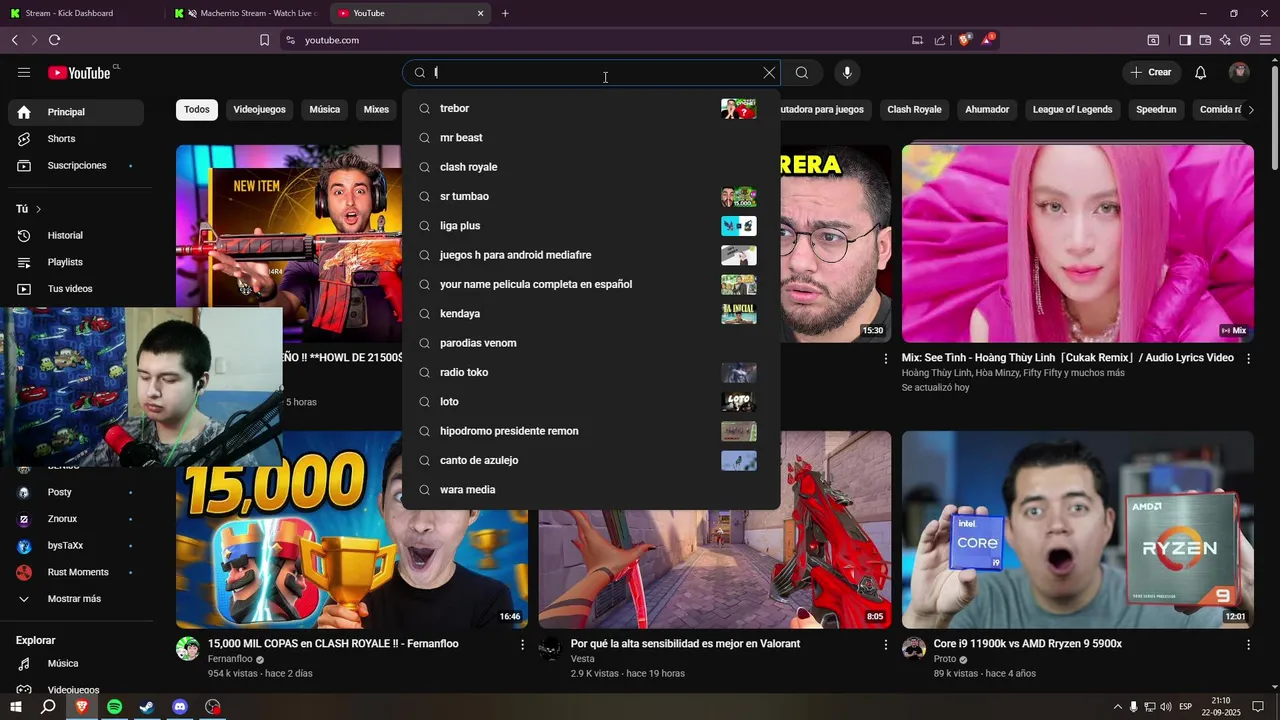Open the notifications bell

1201,73
